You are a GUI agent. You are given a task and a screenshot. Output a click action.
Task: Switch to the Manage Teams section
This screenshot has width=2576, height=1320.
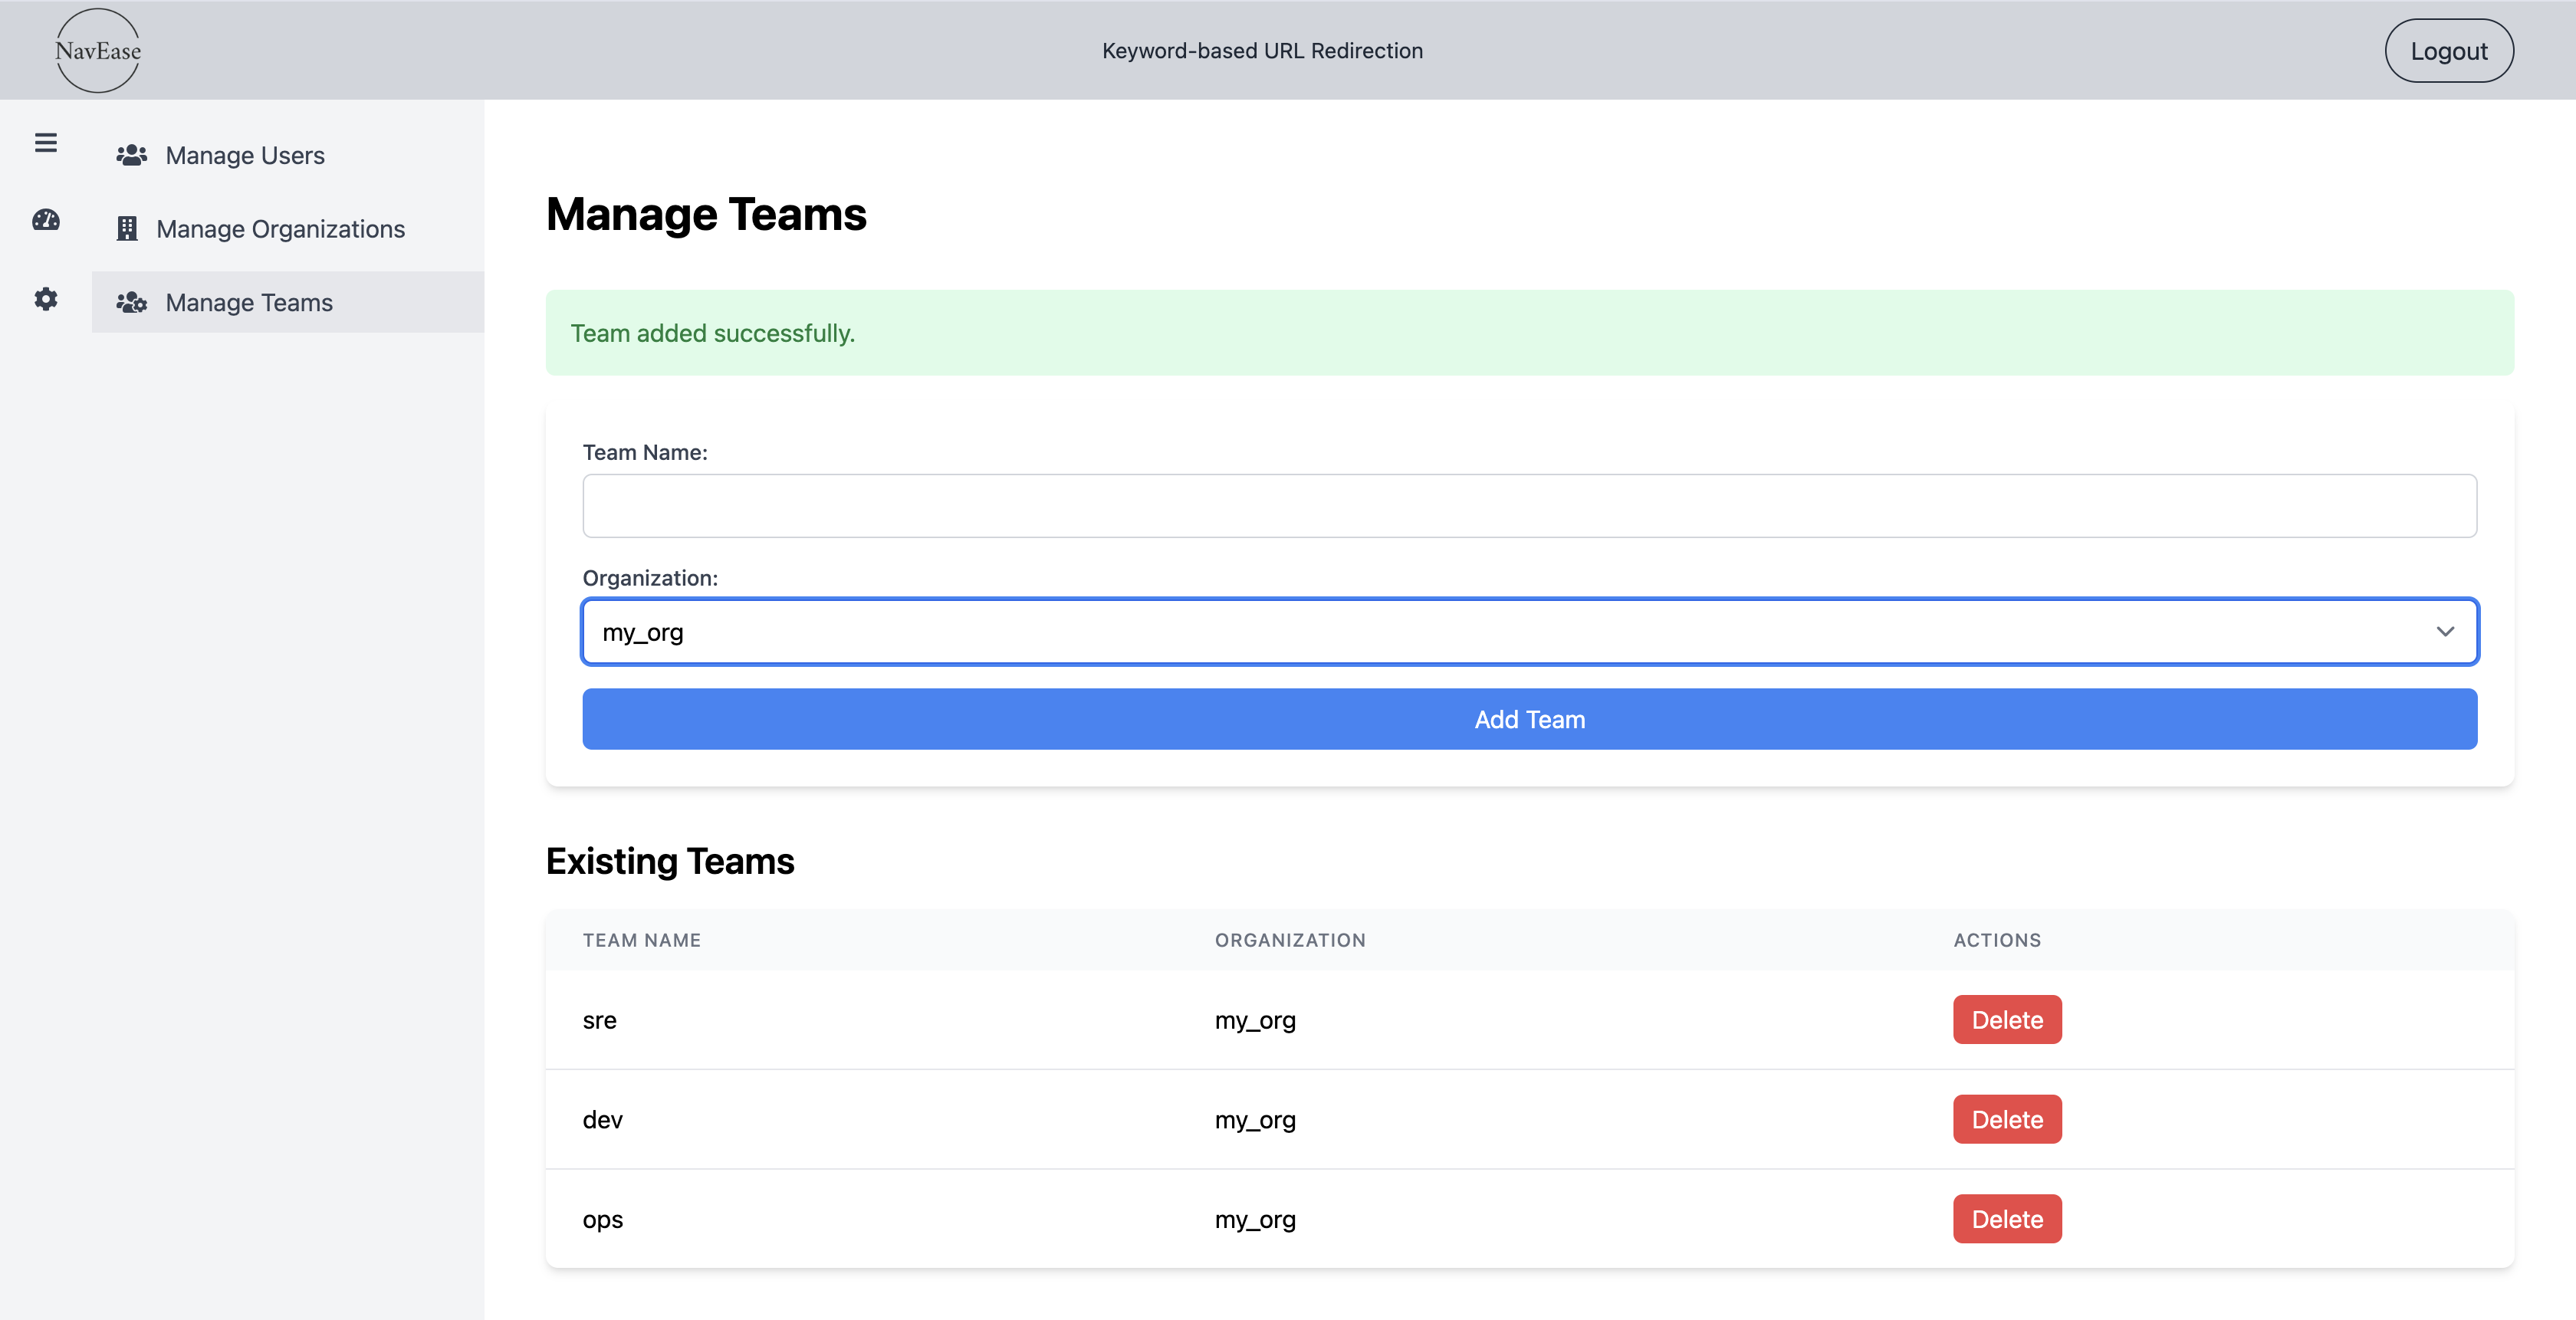[248, 302]
